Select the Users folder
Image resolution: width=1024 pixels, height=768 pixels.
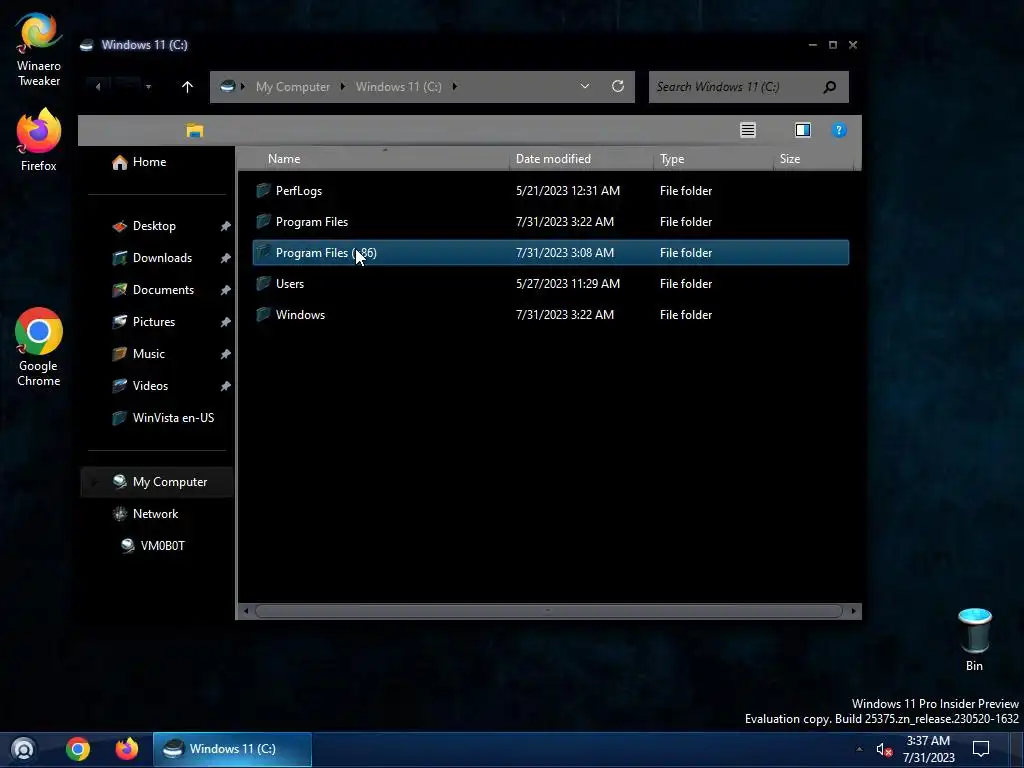[x=551, y=283]
